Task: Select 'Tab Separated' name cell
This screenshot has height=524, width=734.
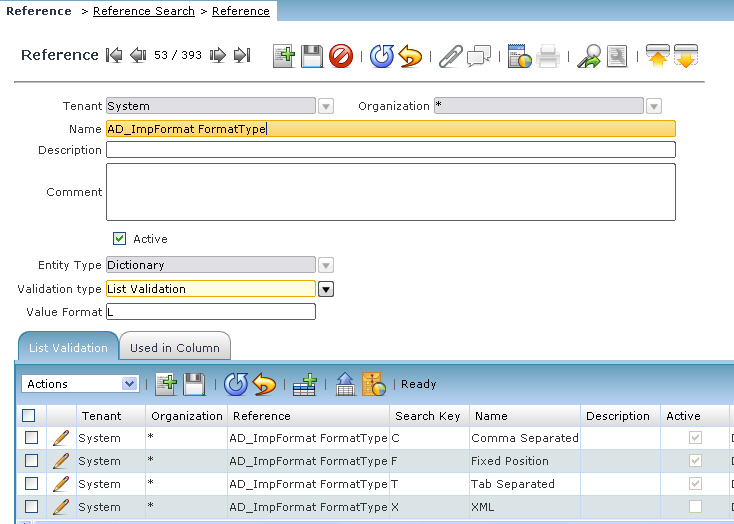Action: [525, 484]
